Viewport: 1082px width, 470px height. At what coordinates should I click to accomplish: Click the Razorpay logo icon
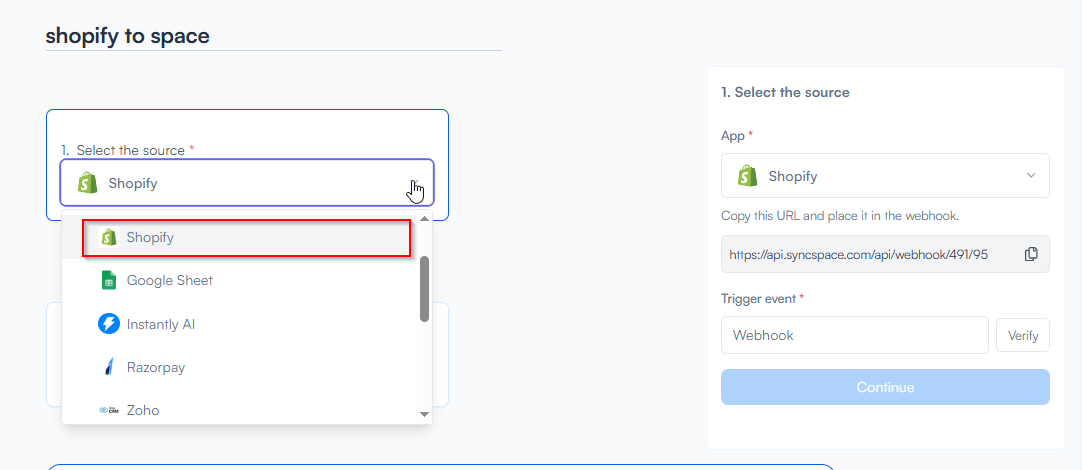109,367
